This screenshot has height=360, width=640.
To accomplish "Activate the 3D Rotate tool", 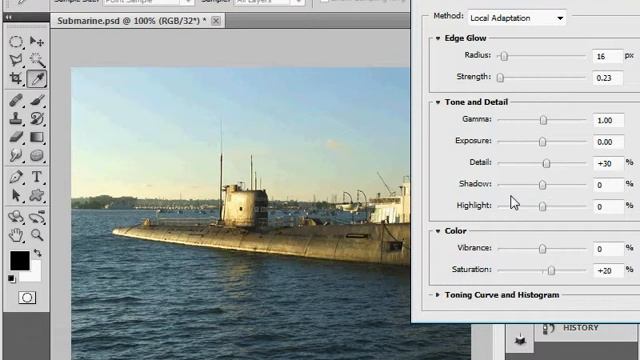I will [x=16, y=217].
